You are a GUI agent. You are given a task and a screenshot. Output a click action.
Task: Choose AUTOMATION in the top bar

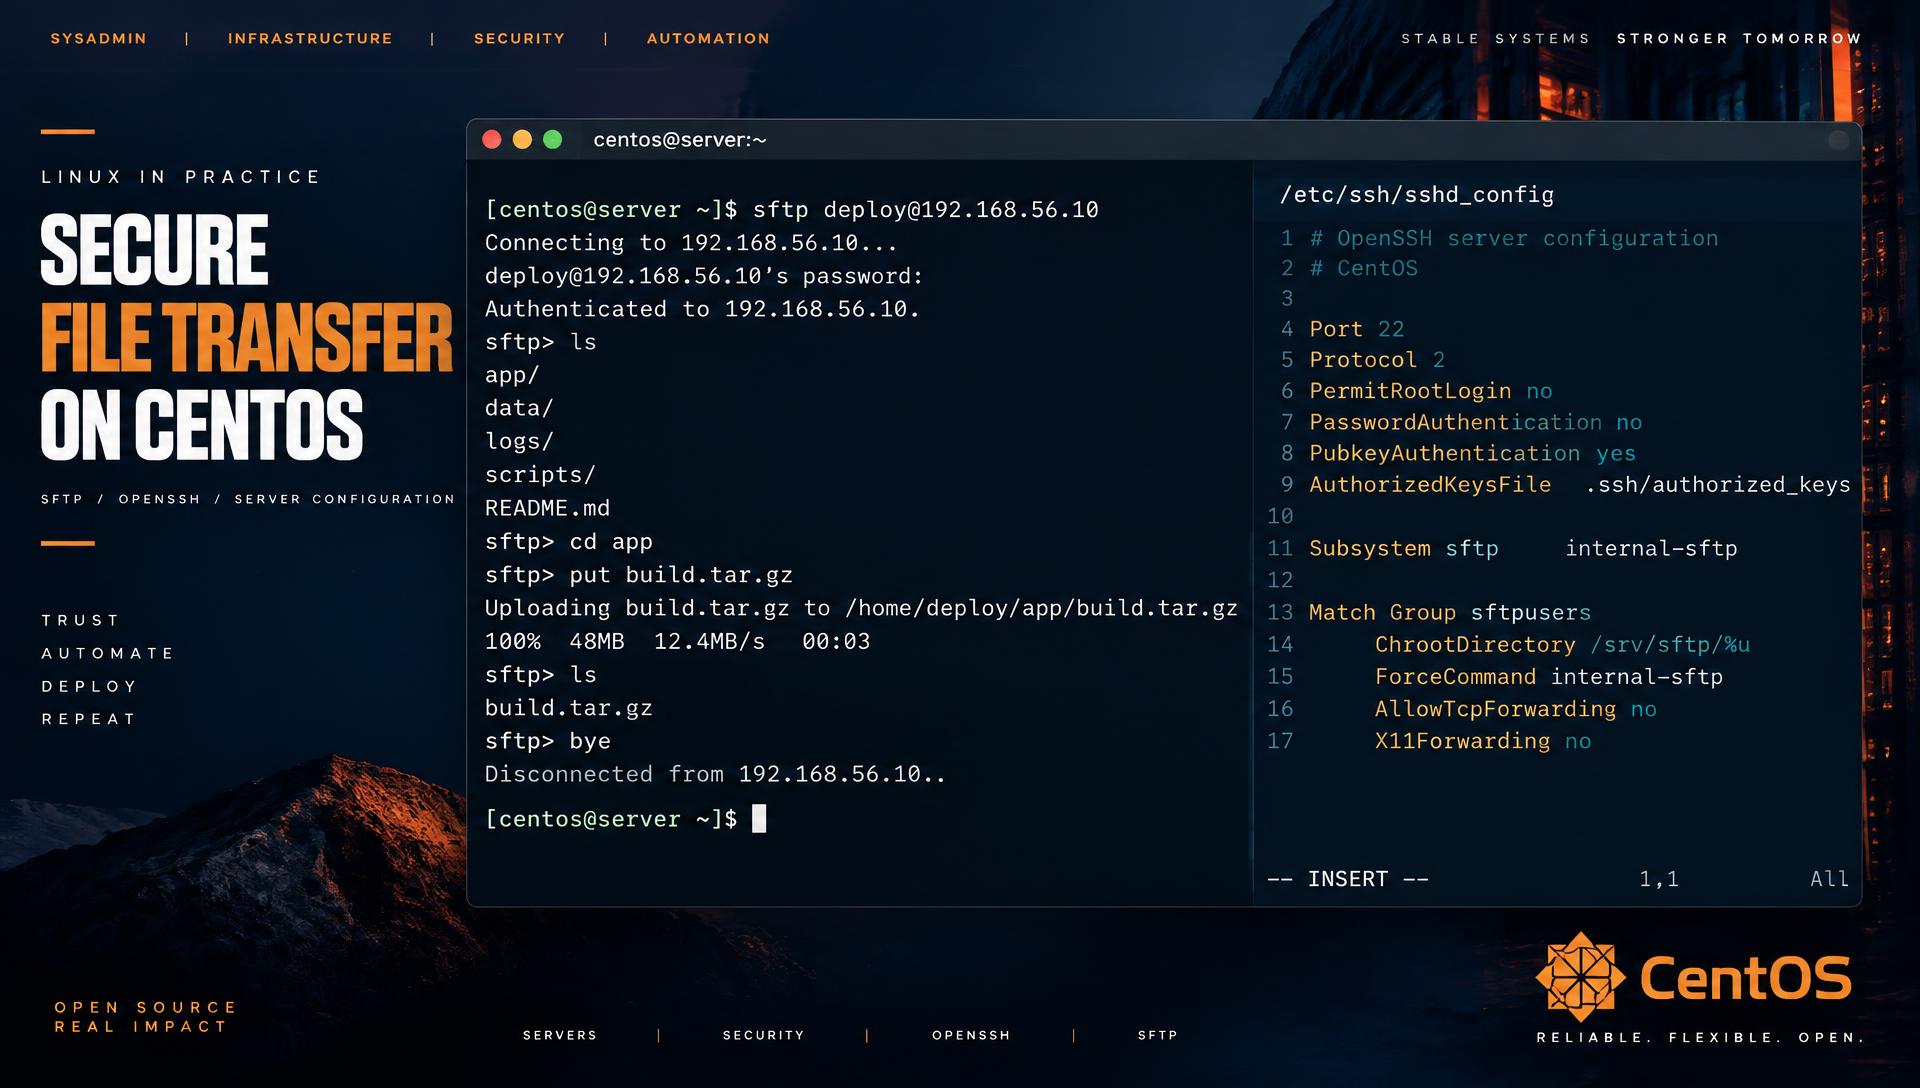coord(709,39)
